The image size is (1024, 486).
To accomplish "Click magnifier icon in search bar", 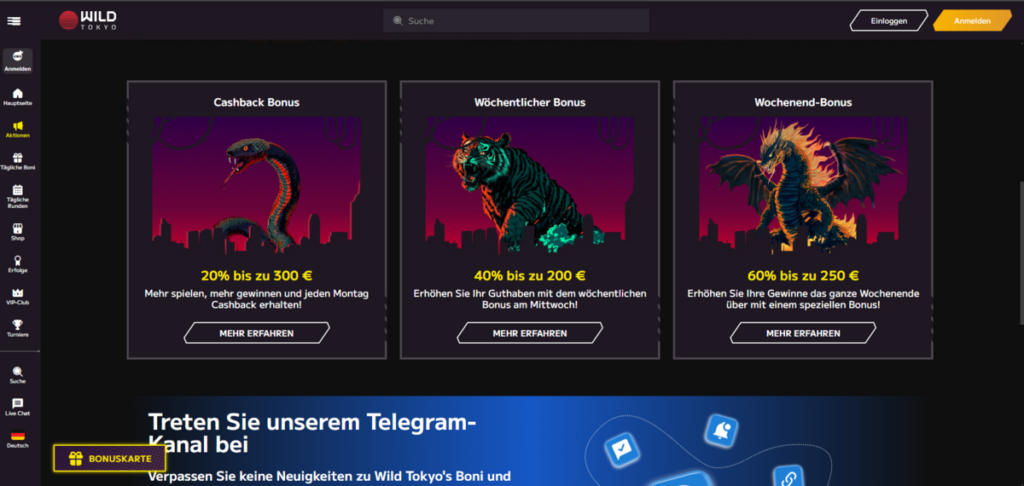I will 398,21.
